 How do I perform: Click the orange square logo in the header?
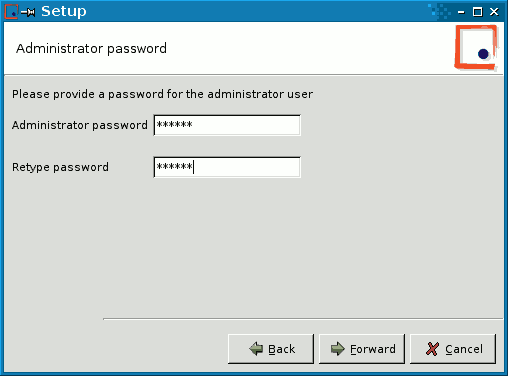[476, 47]
